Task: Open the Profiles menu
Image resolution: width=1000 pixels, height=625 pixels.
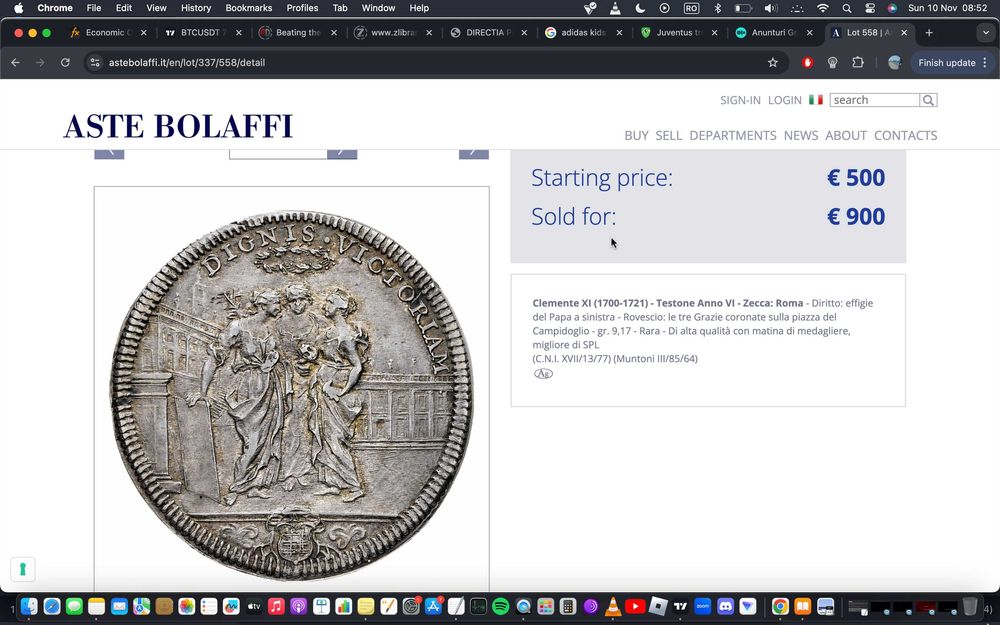Action: [302, 8]
